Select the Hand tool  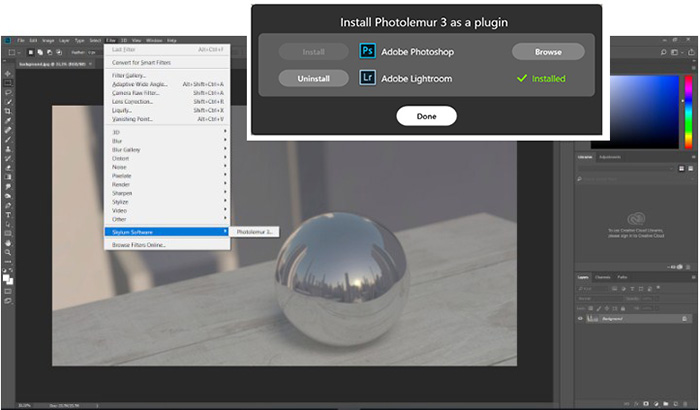coord(8,243)
